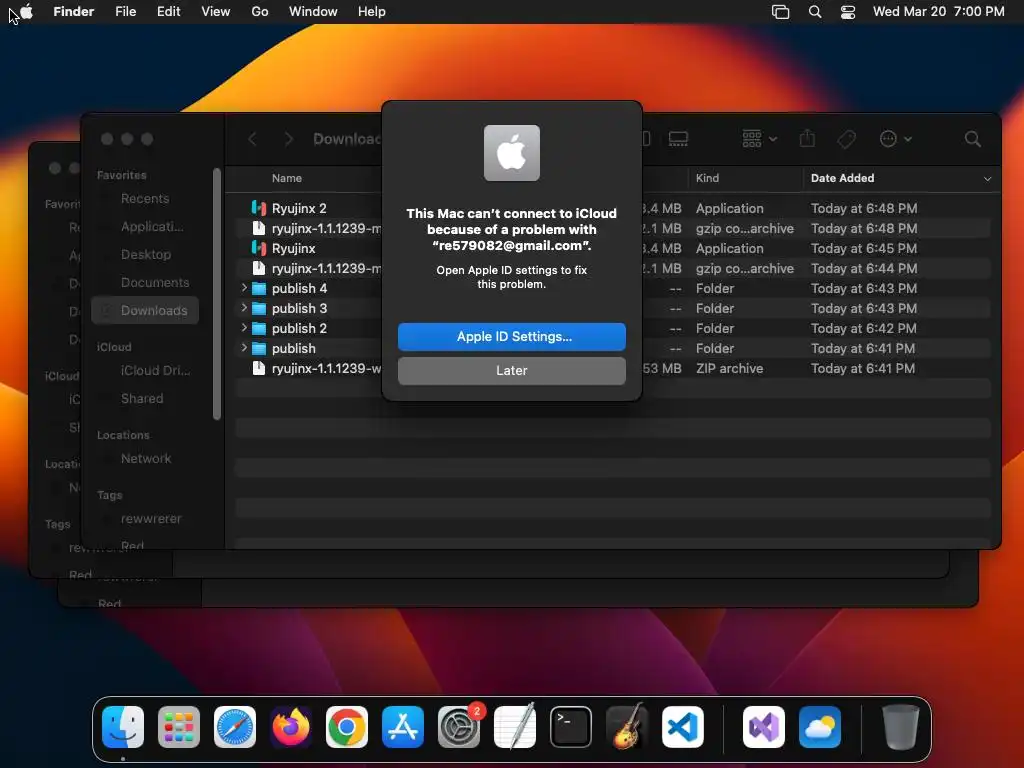
Task: Open the File menu
Action: [125, 12]
